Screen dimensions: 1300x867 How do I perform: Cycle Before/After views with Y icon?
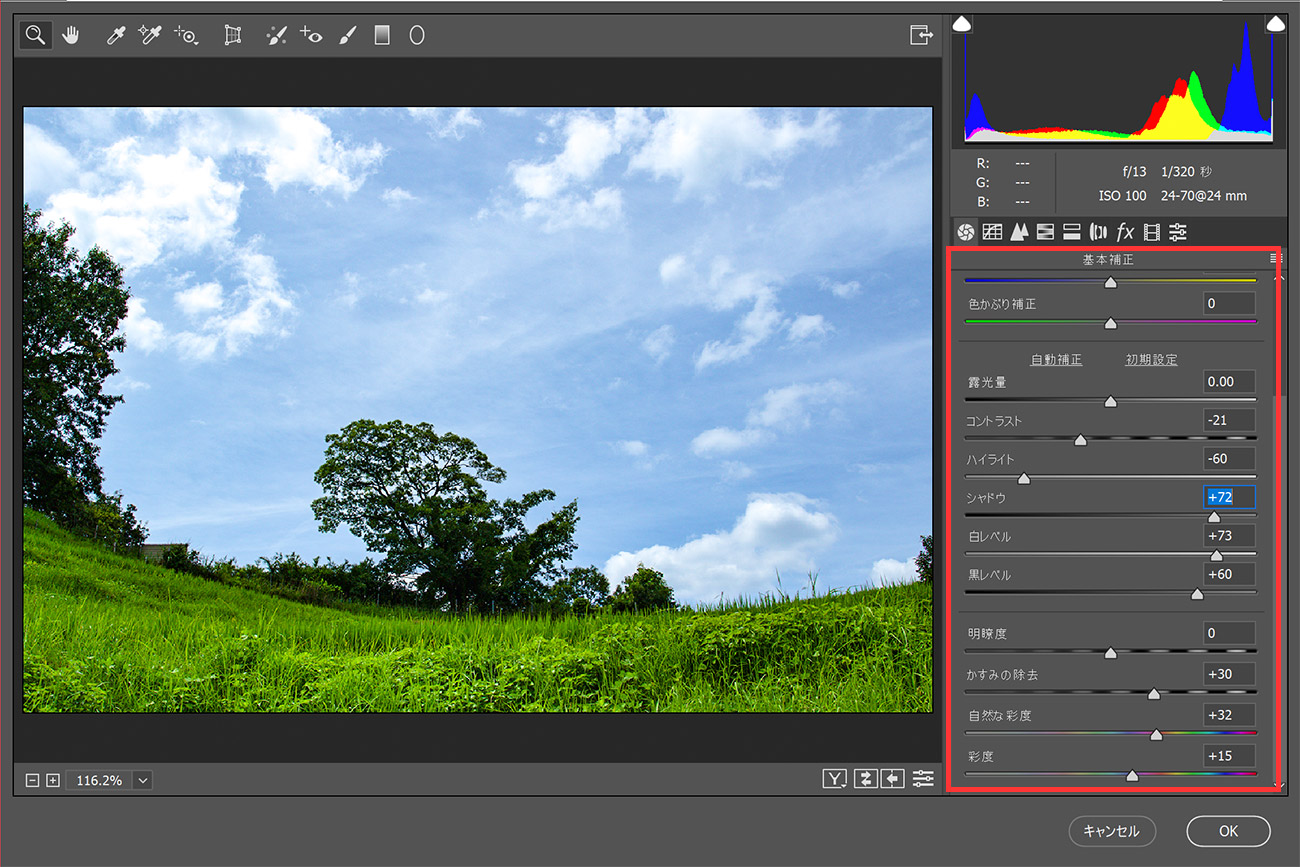point(835,778)
